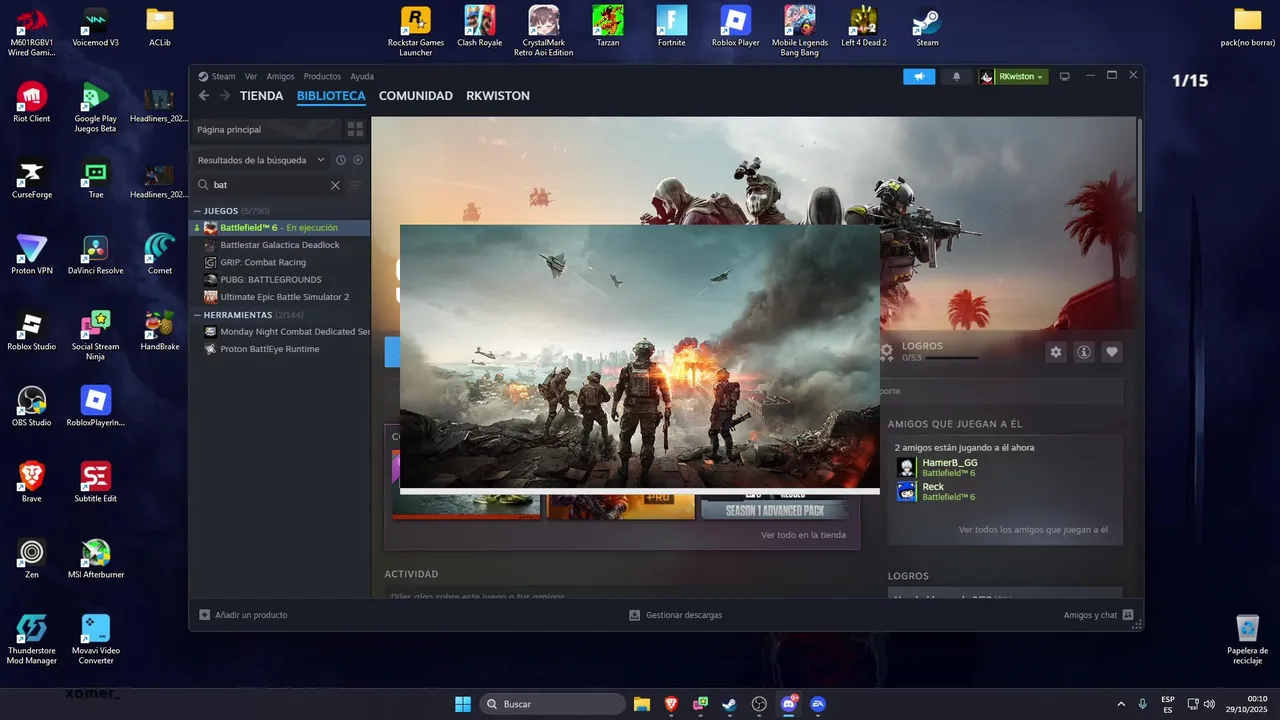
Task: Add Battlefield 6 to favorites heart icon
Action: pos(1112,352)
